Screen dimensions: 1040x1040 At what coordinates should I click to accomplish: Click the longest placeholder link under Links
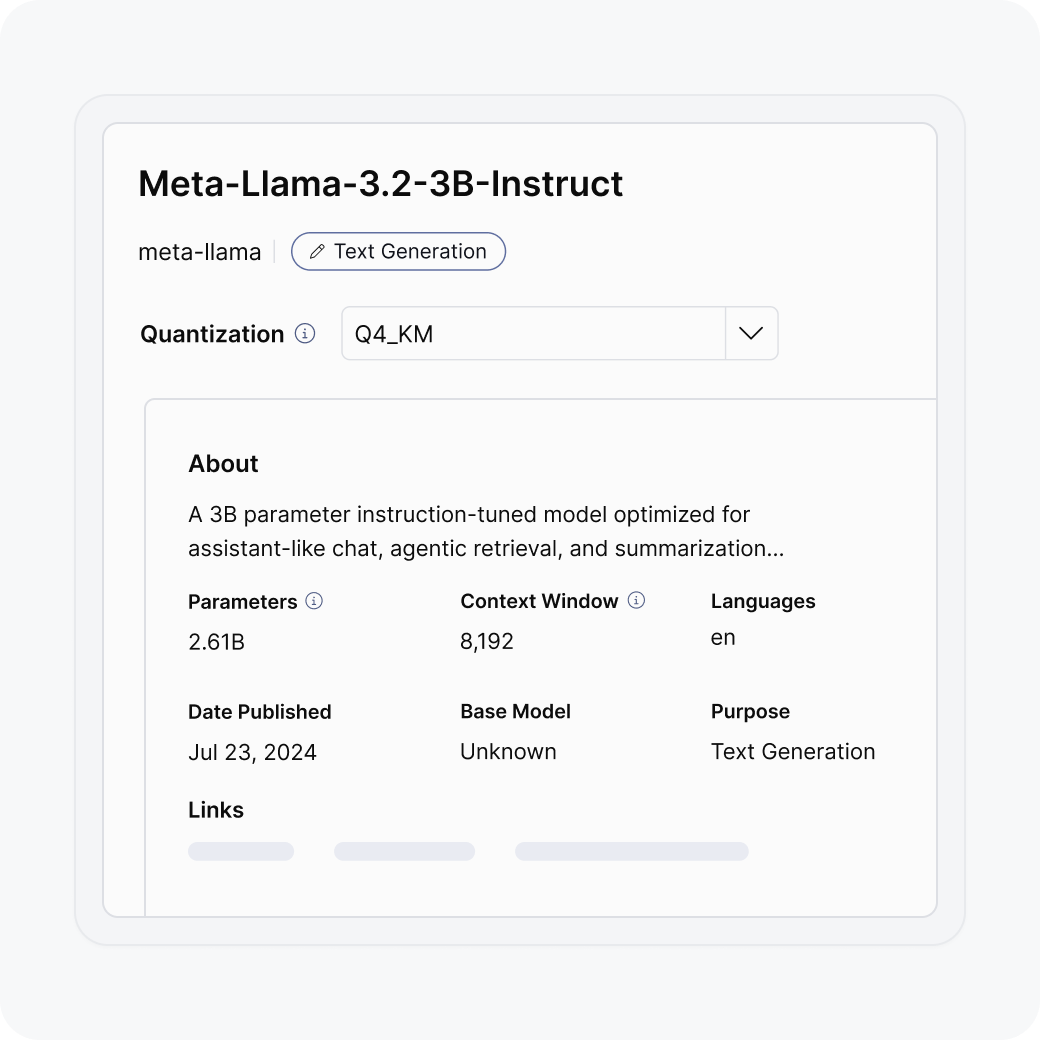pos(631,852)
